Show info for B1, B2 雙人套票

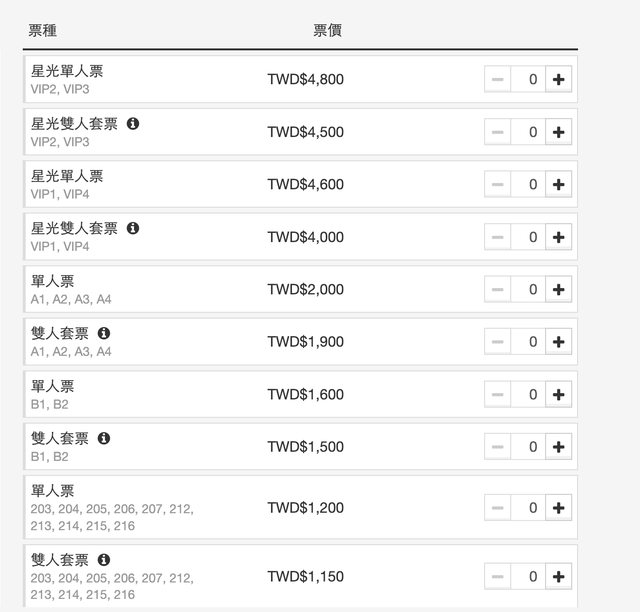[x=104, y=438]
